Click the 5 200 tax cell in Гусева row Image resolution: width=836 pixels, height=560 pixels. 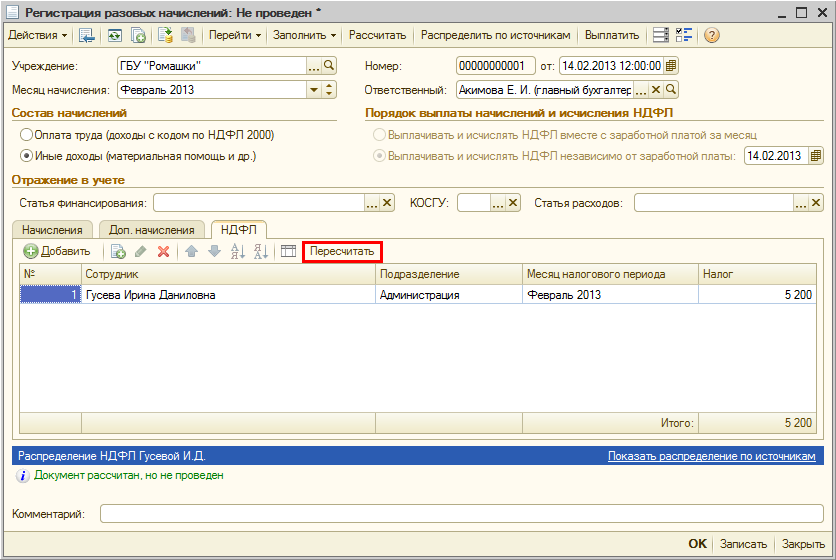[757, 295]
